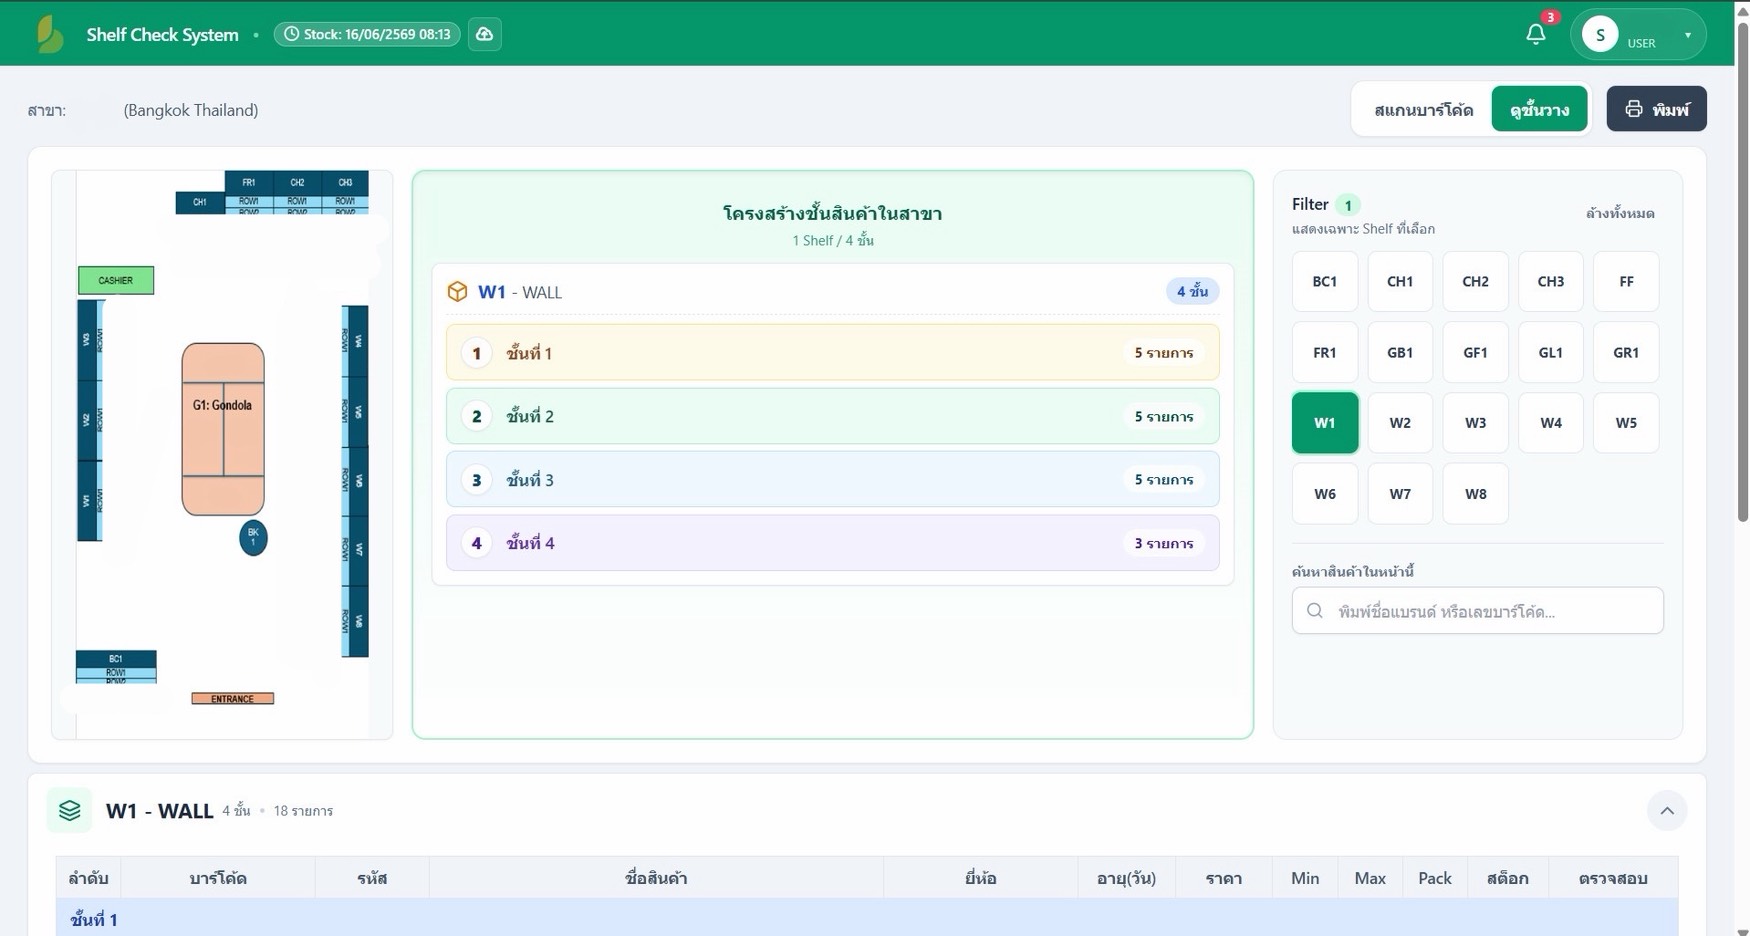Click the FR1 shelf block on the map
This screenshot has width=1750, height=936.
coord(249,183)
